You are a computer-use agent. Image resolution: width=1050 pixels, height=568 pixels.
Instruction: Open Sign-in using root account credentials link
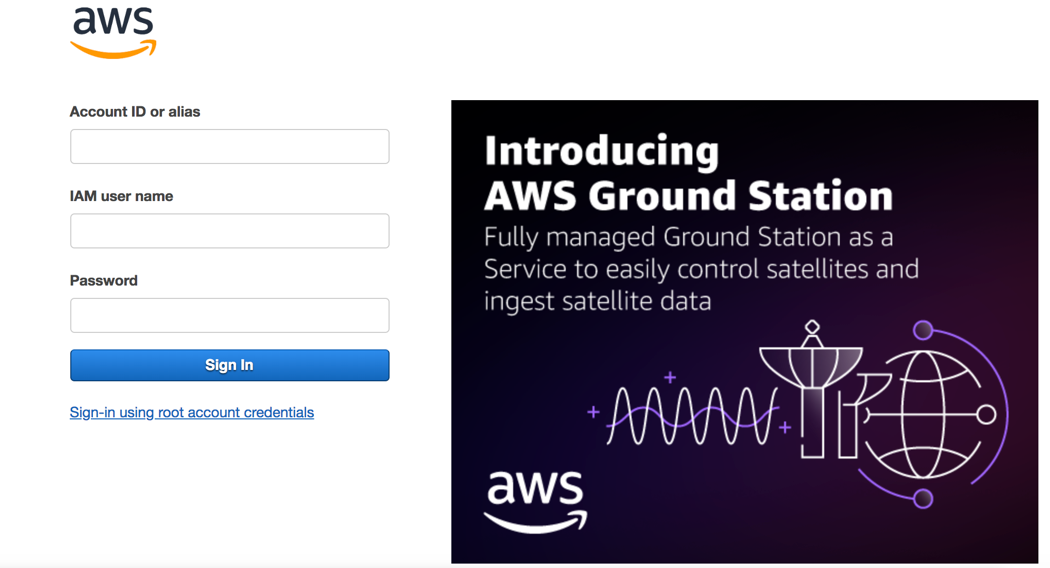pos(191,412)
